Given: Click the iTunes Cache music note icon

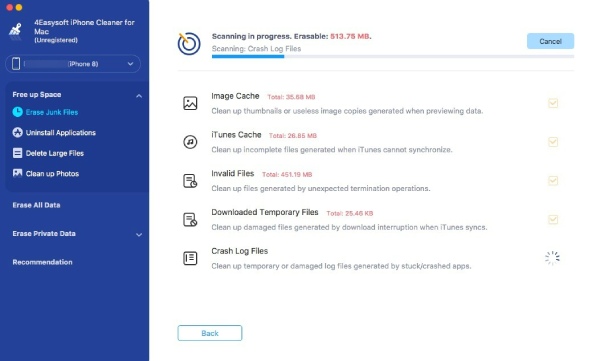Looking at the screenshot, I should point(190,142).
